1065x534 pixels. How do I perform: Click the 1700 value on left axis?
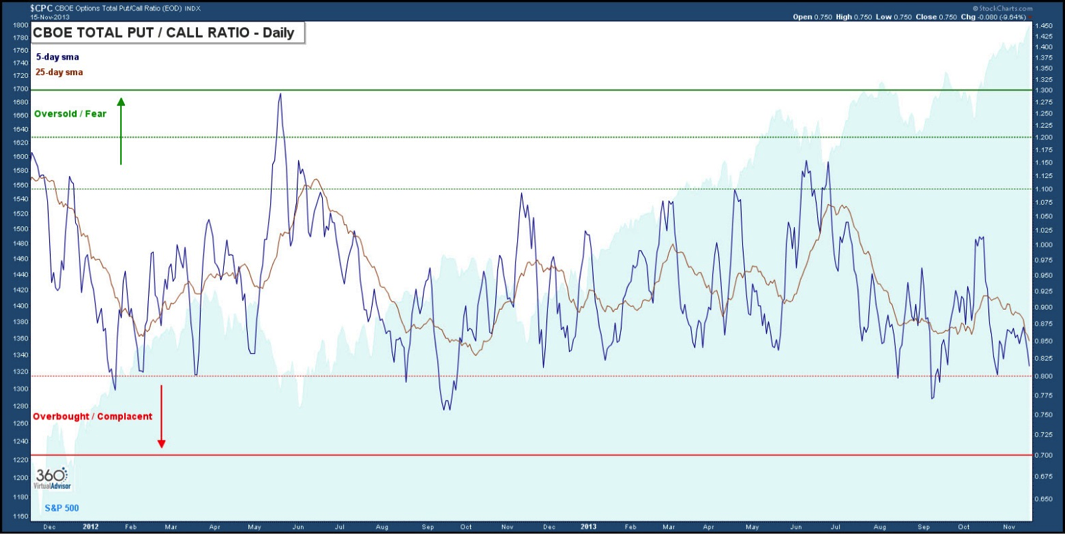[x=20, y=89]
